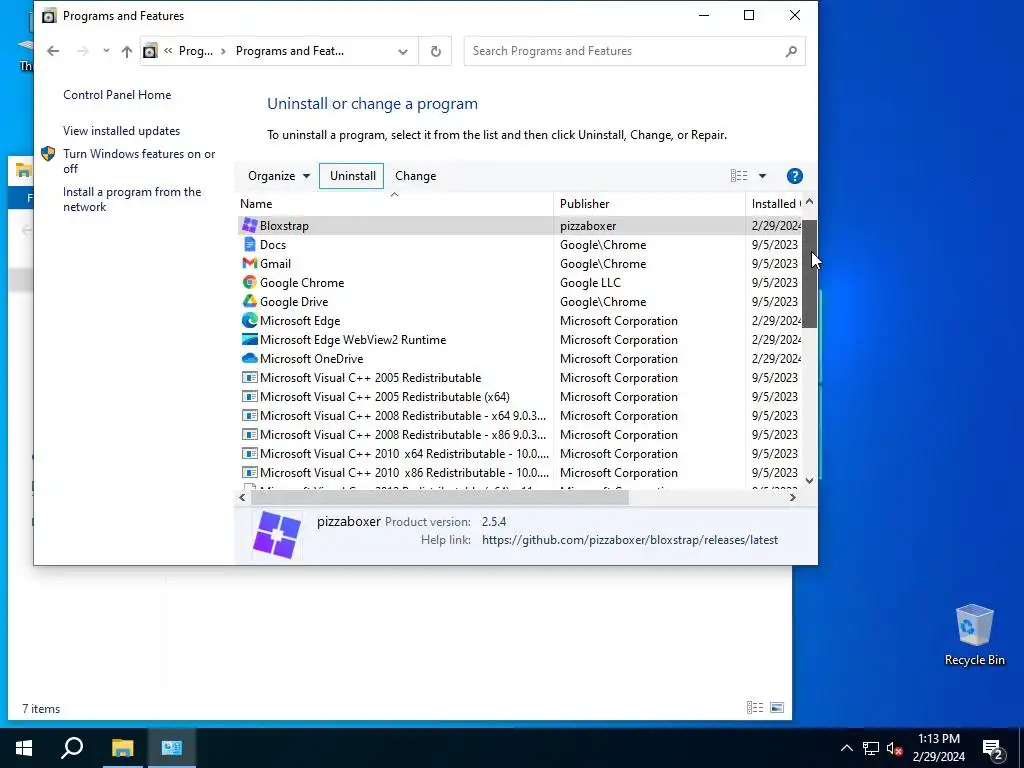Go back with the left arrow
Screen dimensions: 1024x768
coord(53,51)
